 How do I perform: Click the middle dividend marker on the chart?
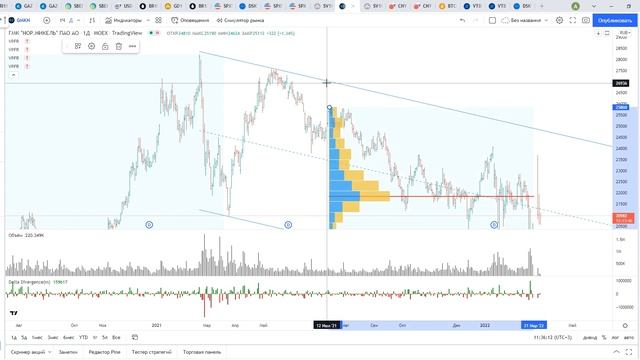288,224
